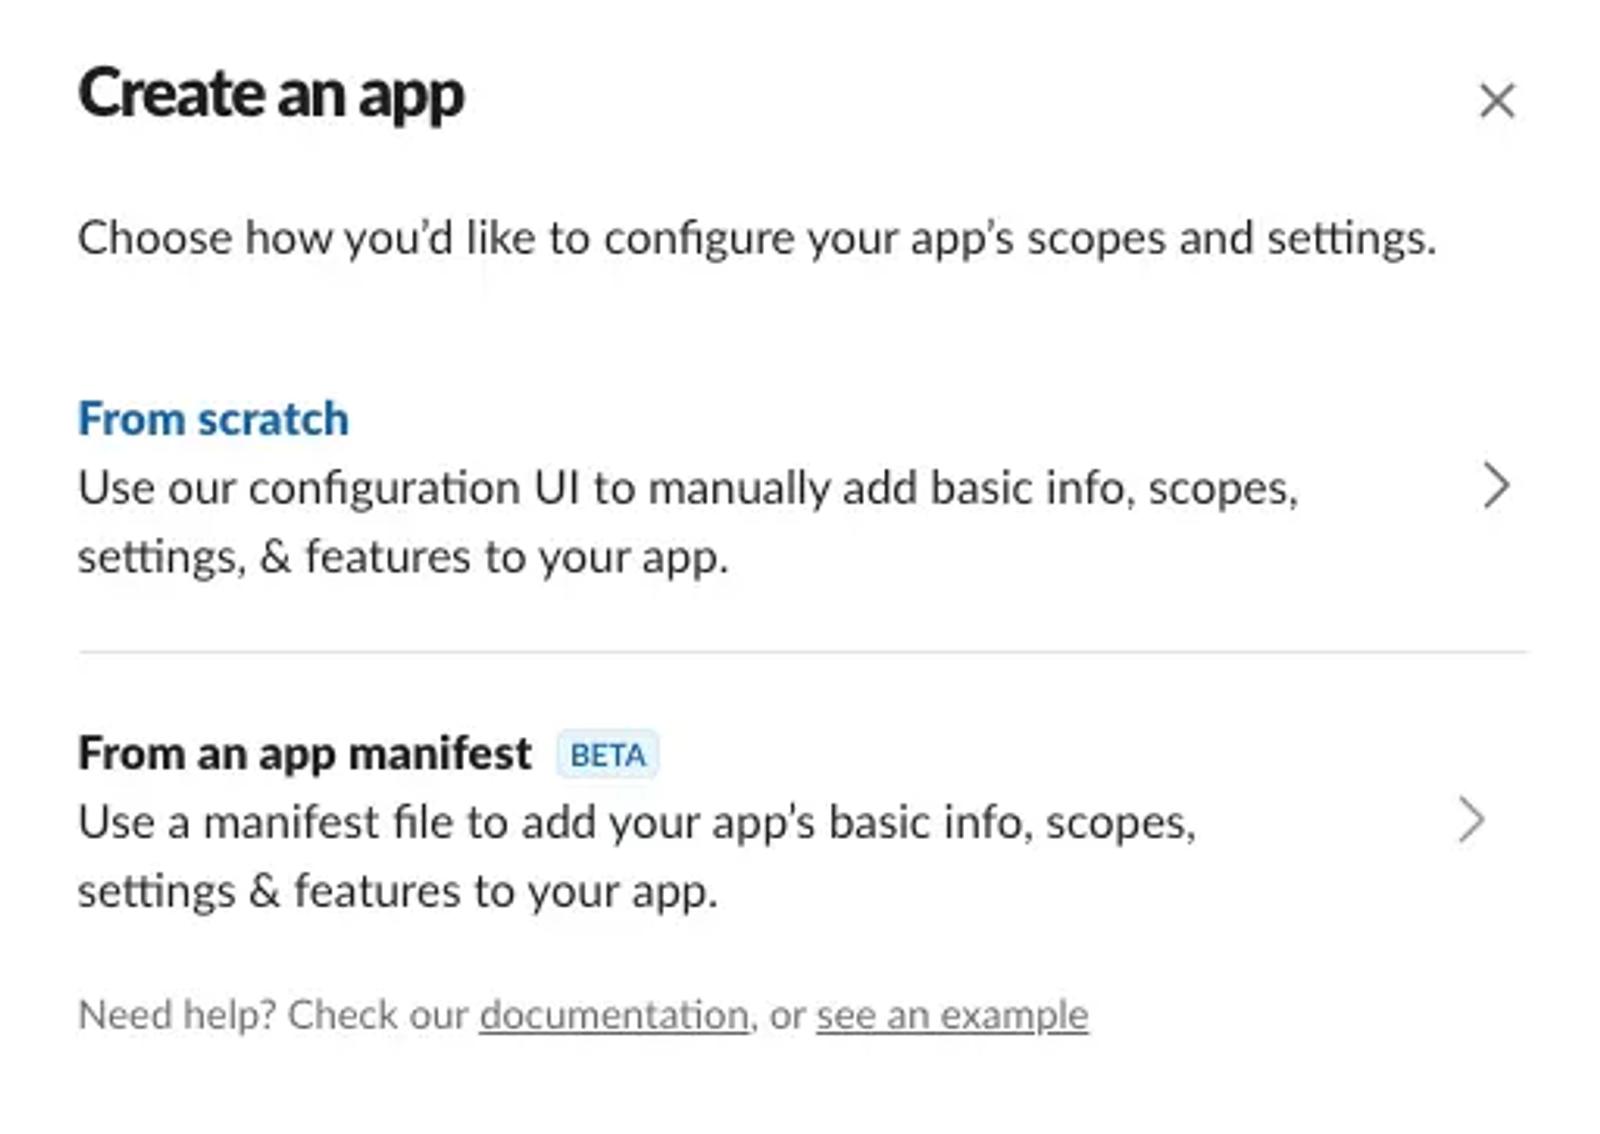Screen dimensions: 1600x1134
Task: Click the word "or" between the help links
Action: 787,1017
